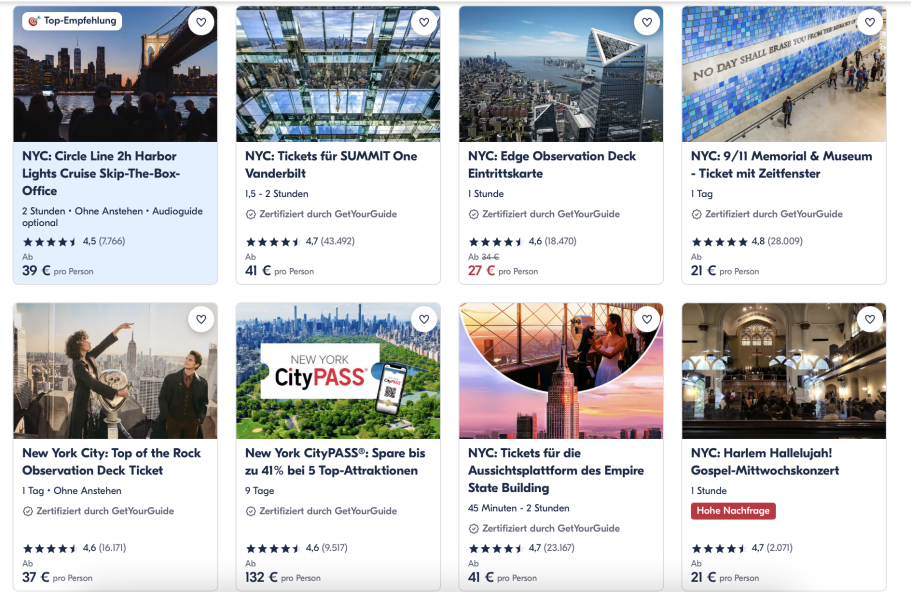Open 'Top of the Rock Observation Deck Ticket' title
Image resolution: width=911 pixels, height=592 pixels.
coord(112,461)
